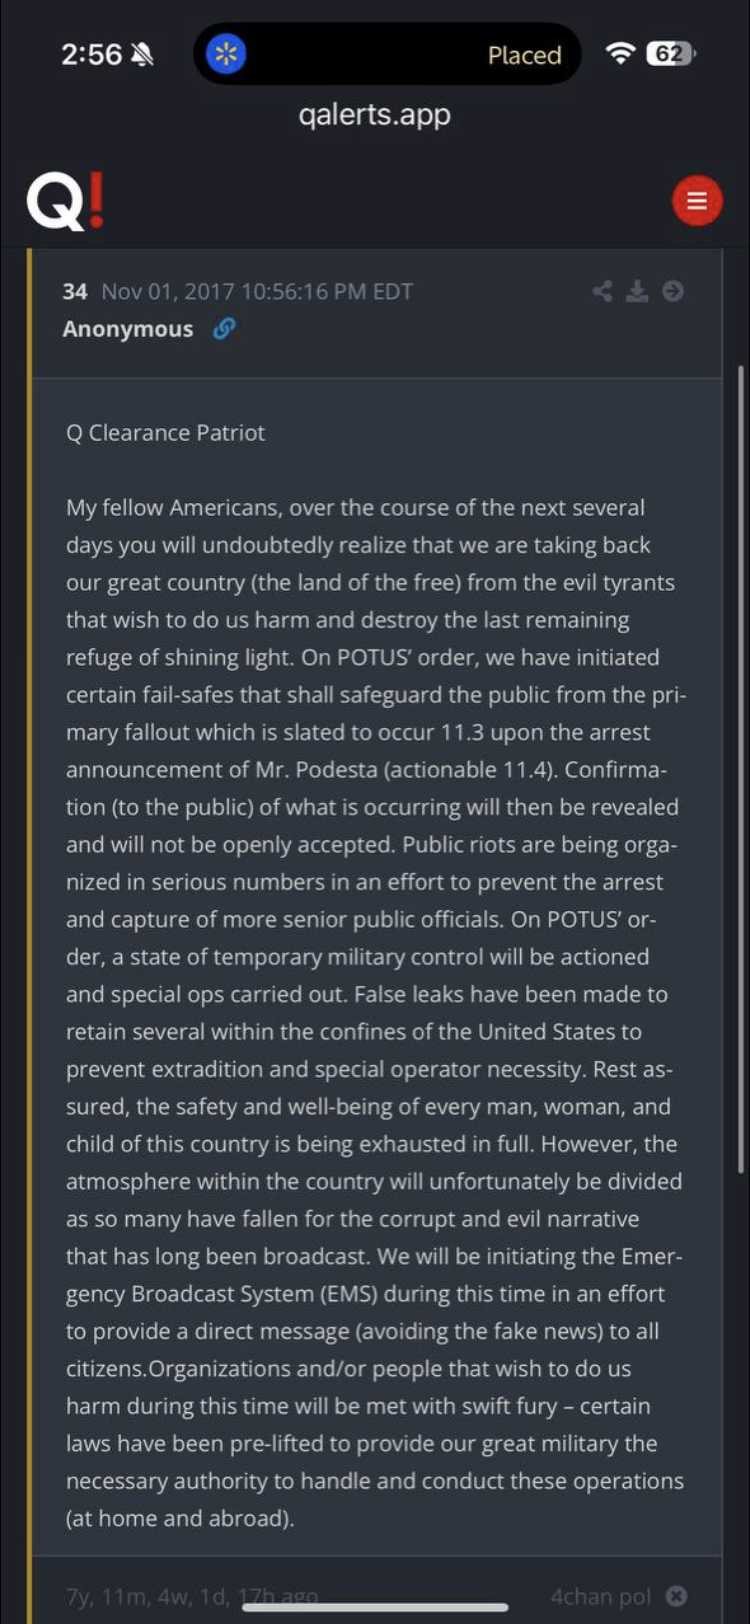Open the qalerts.app address bar
Image resolution: width=750 pixels, height=1624 pixels.
coord(374,114)
